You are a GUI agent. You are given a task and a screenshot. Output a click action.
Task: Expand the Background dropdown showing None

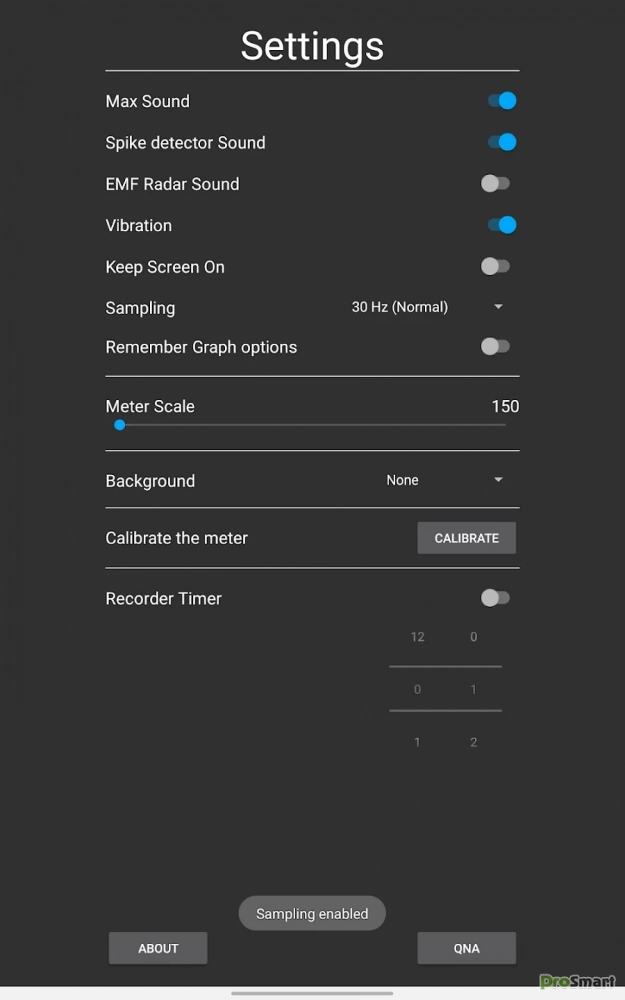point(444,480)
